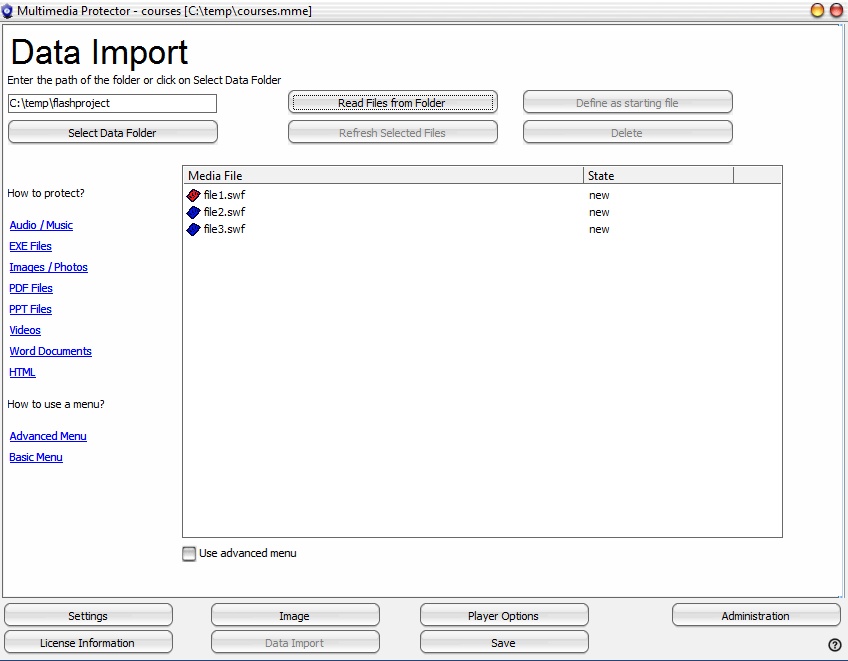Click the blue file3.swf file icon
848x661 pixels.
(x=194, y=229)
